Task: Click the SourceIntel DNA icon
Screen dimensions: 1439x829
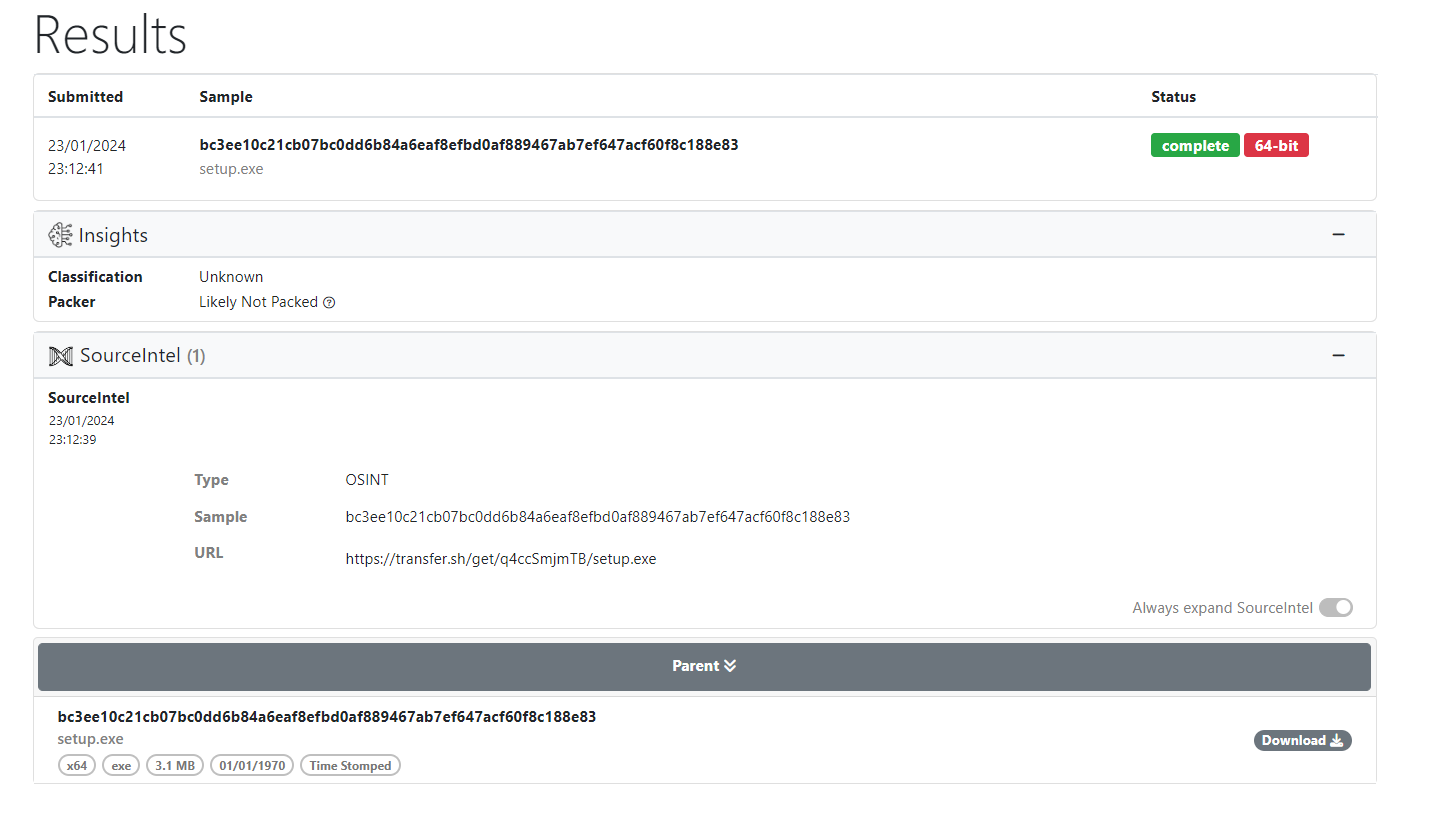Action: [60, 355]
